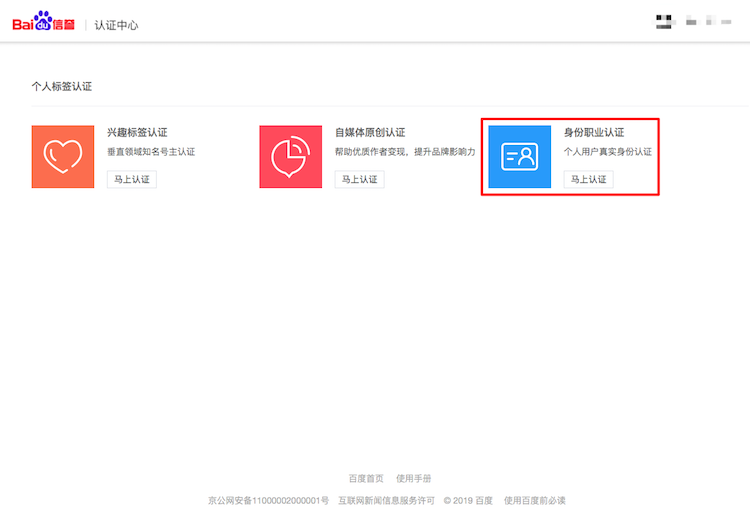
Task: Click the red pie chart 自媒体原创认证 icon
Action: pyautogui.click(x=291, y=157)
